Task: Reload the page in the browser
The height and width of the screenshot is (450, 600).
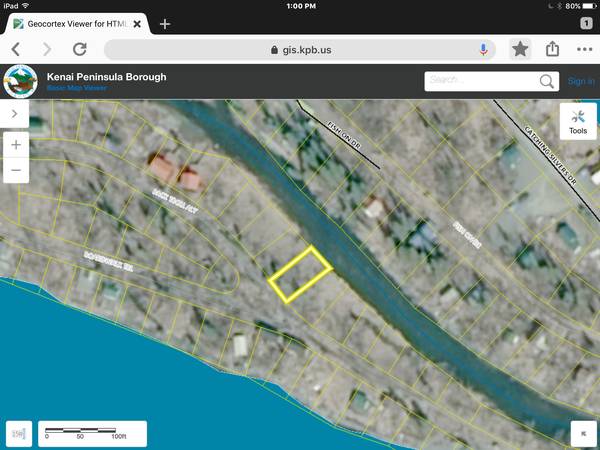Action: [x=79, y=48]
